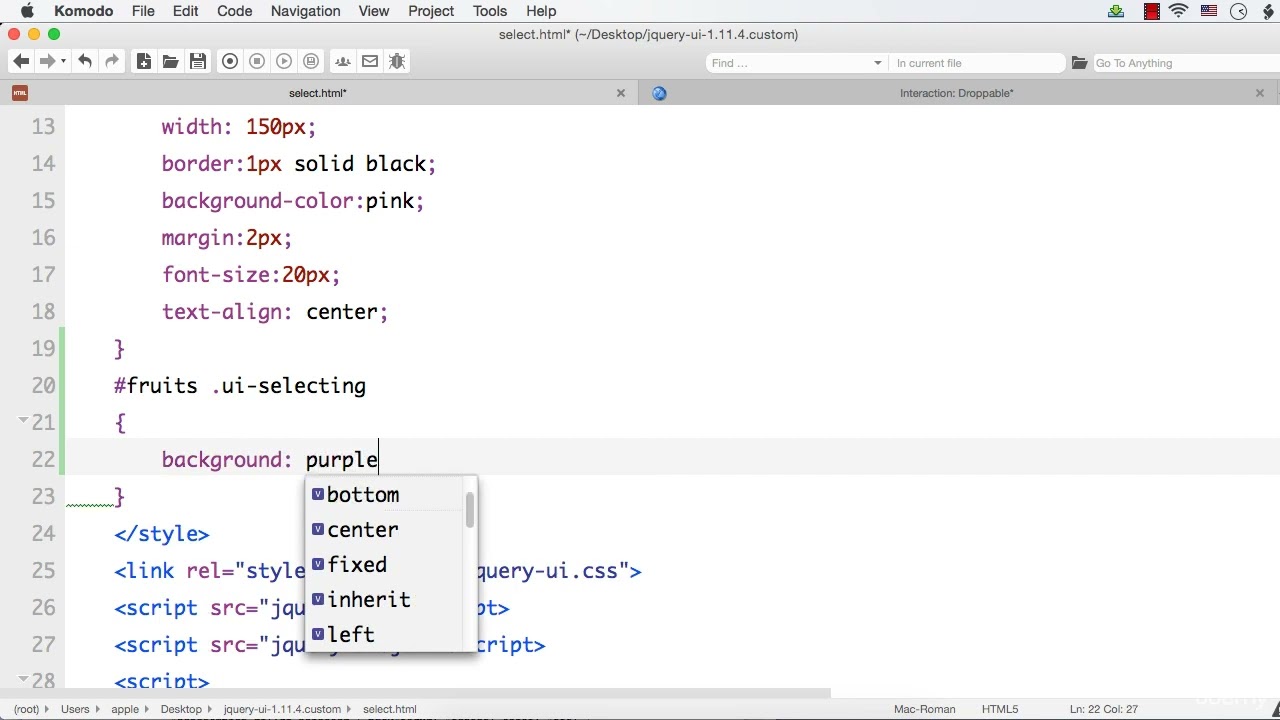Click the Users breadcrumb
This screenshot has height=720, width=1280.
coord(75,709)
